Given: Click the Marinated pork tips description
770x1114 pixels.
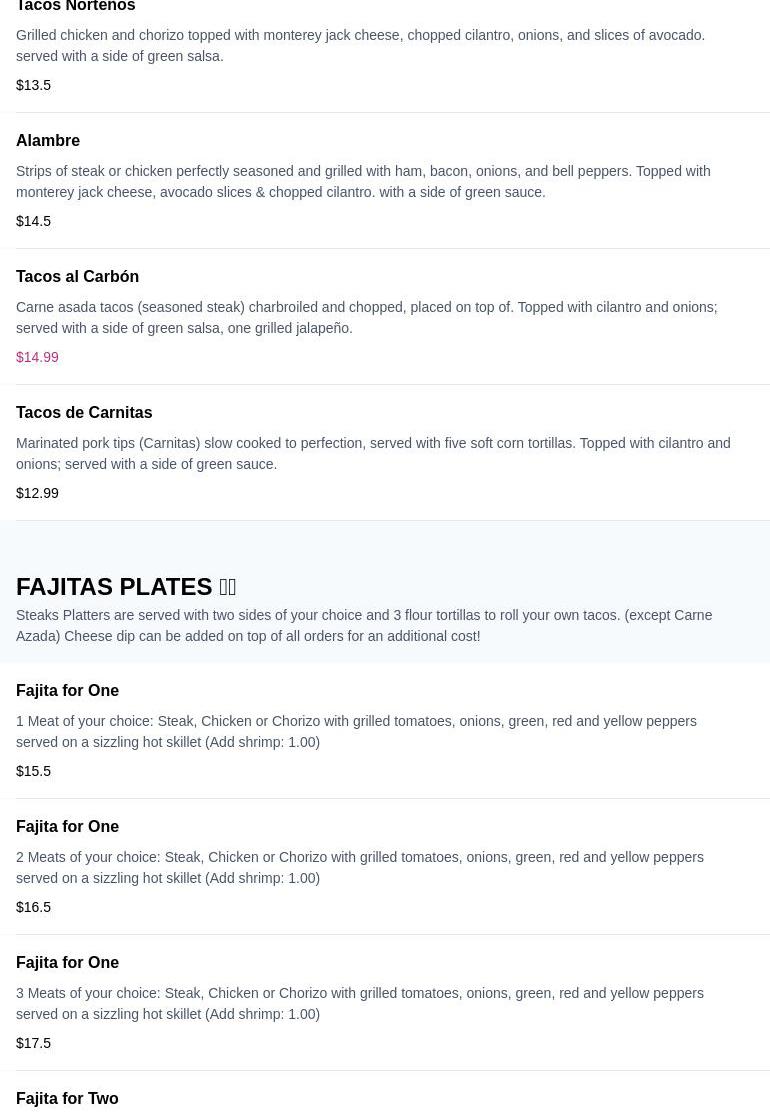Looking at the screenshot, I should 372,453.
